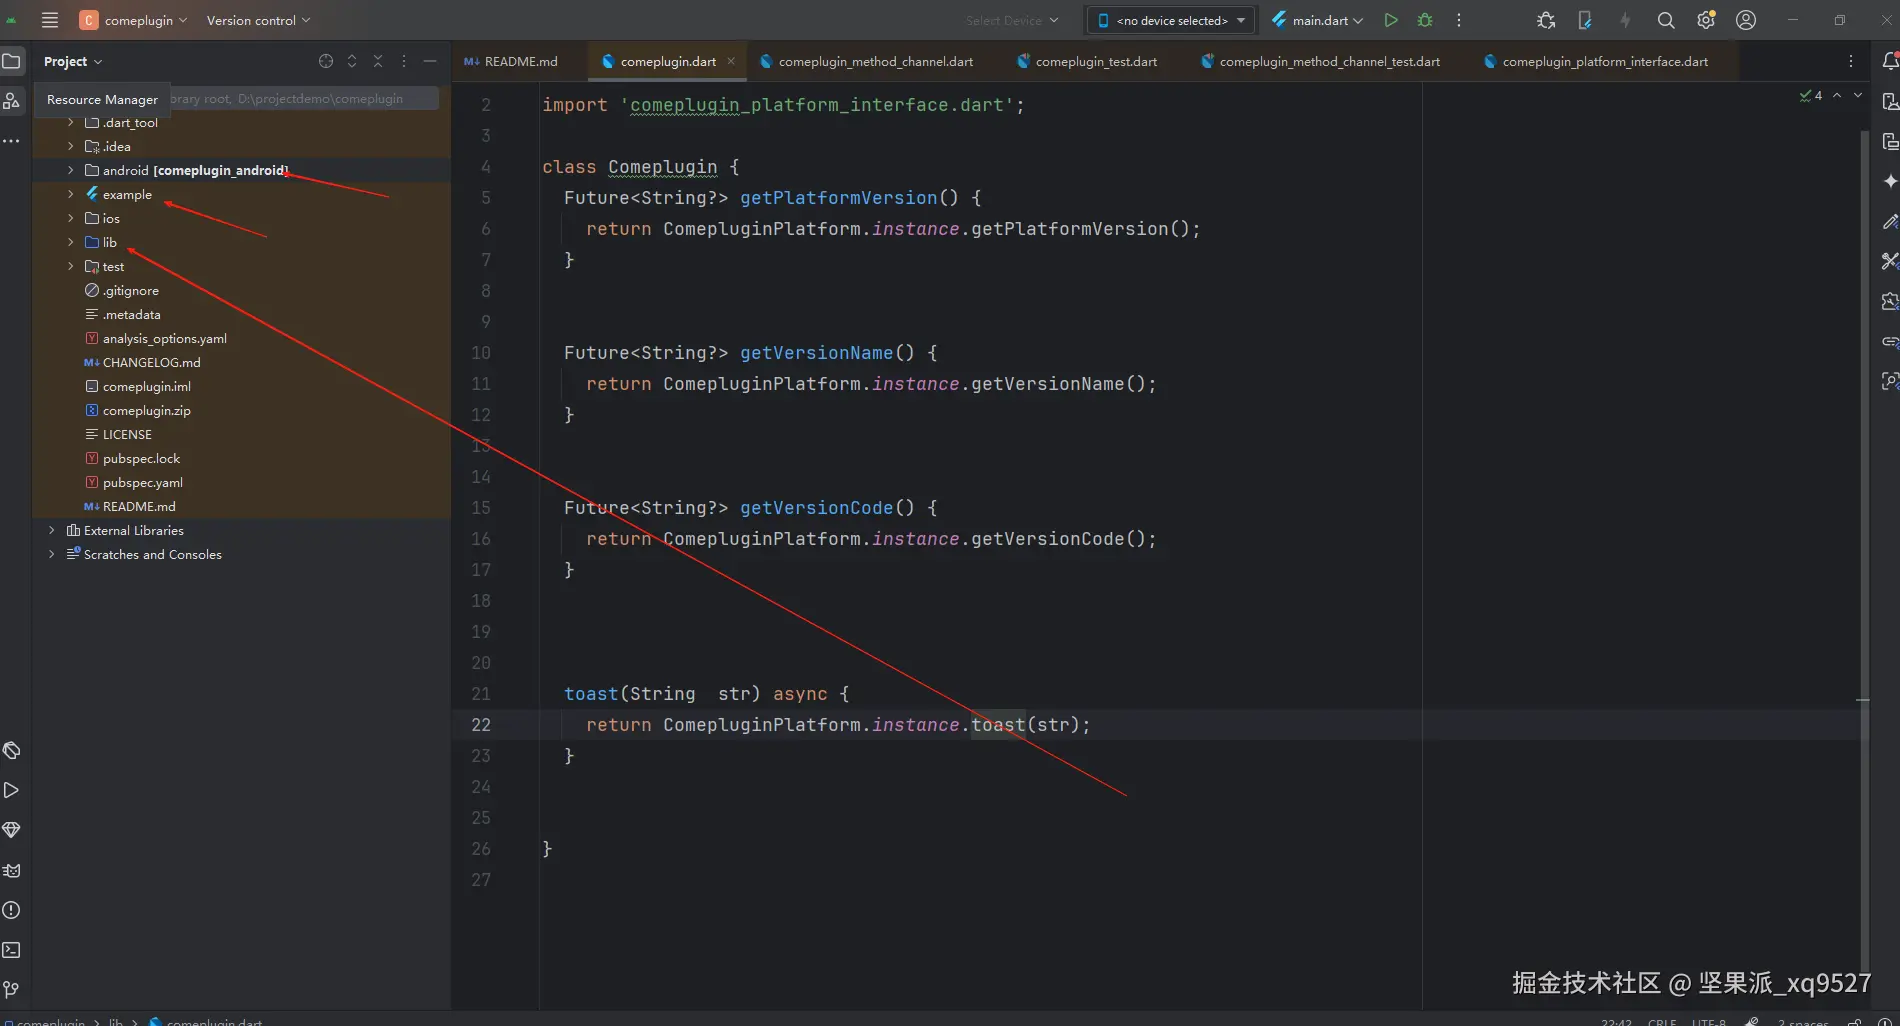Switch to comeplugin_test.dart tab

pos(1087,61)
